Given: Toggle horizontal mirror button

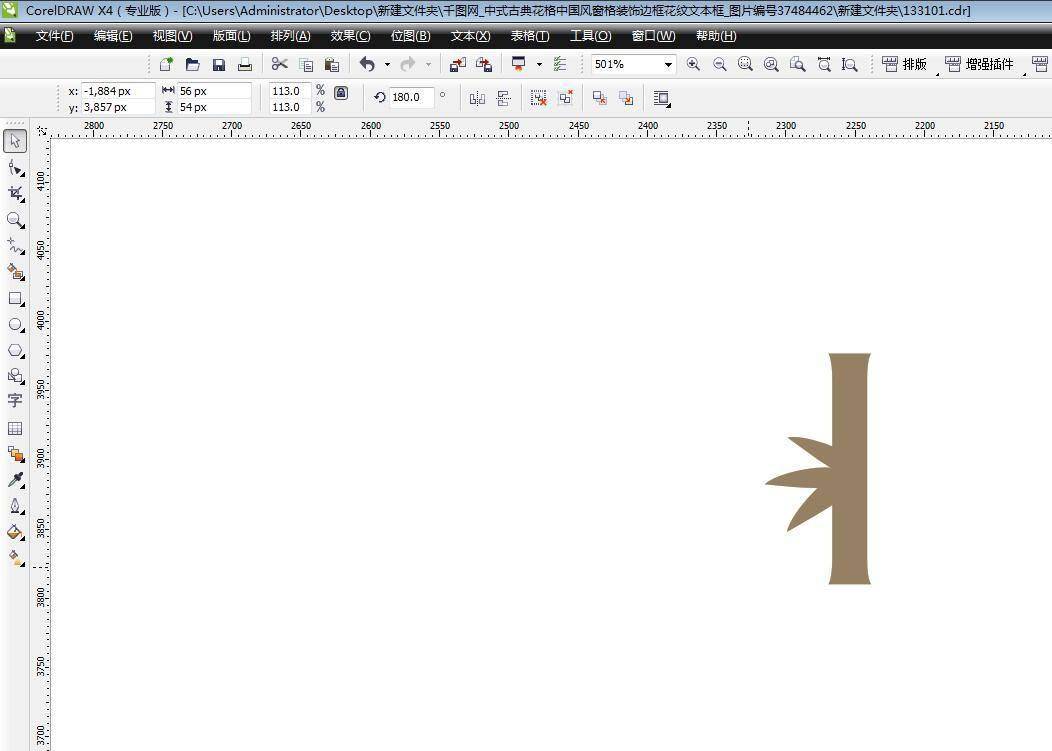Looking at the screenshot, I should tap(477, 98).
